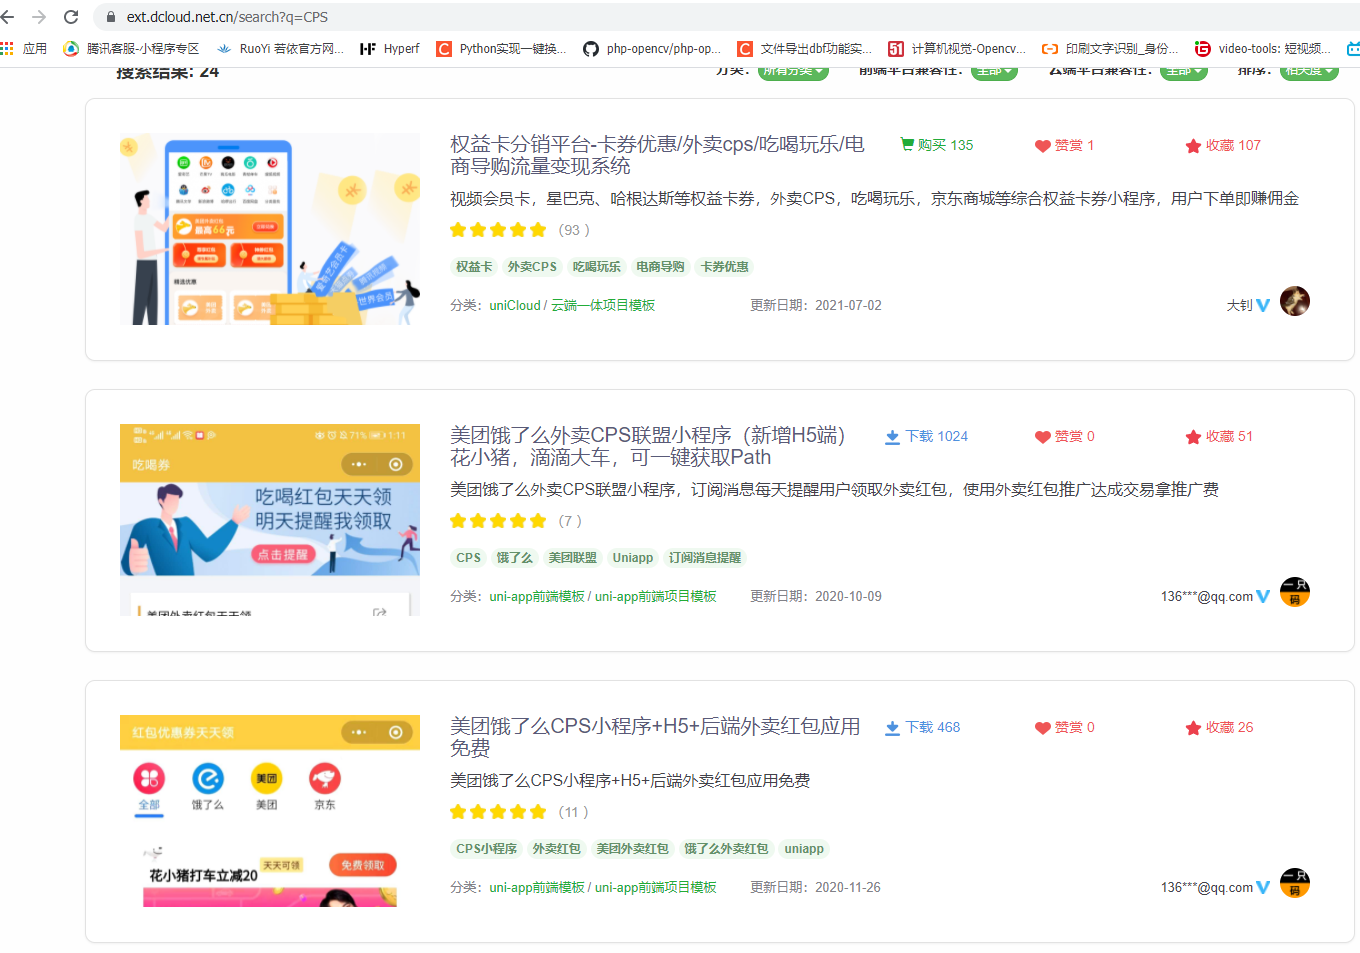Open the 云端一体项目模板 category link

pos(603,306)
